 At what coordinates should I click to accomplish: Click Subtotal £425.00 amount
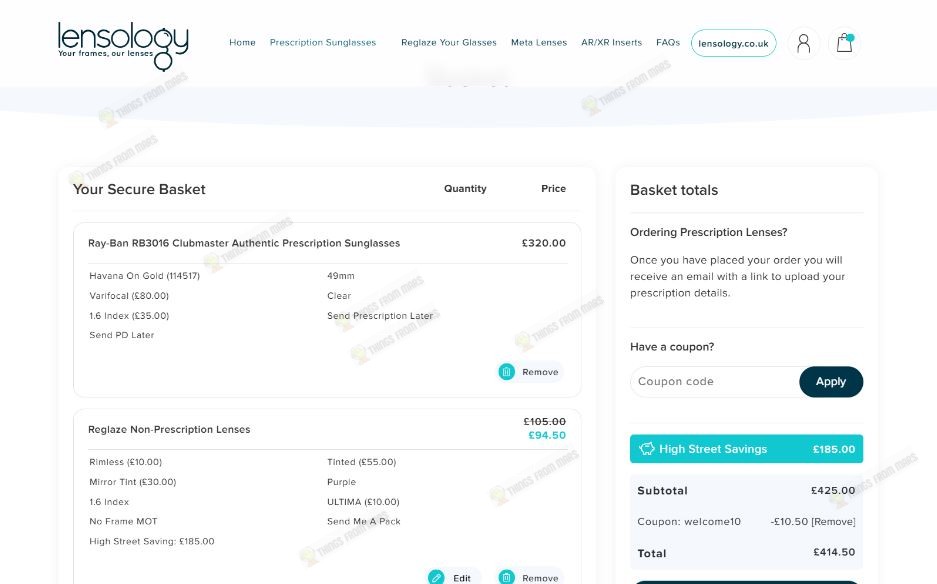point(833,490)
